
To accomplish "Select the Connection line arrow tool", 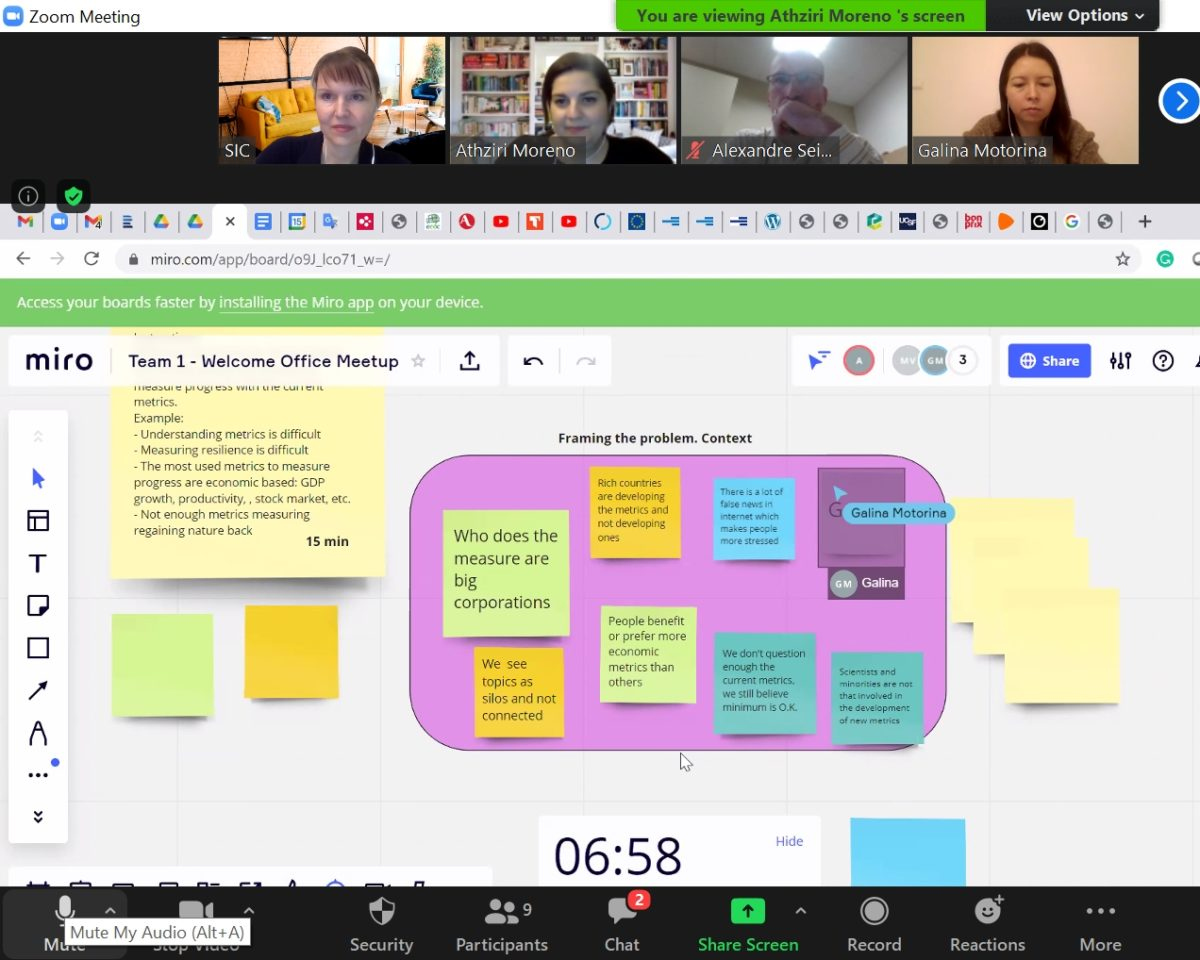I will [38, 690].
